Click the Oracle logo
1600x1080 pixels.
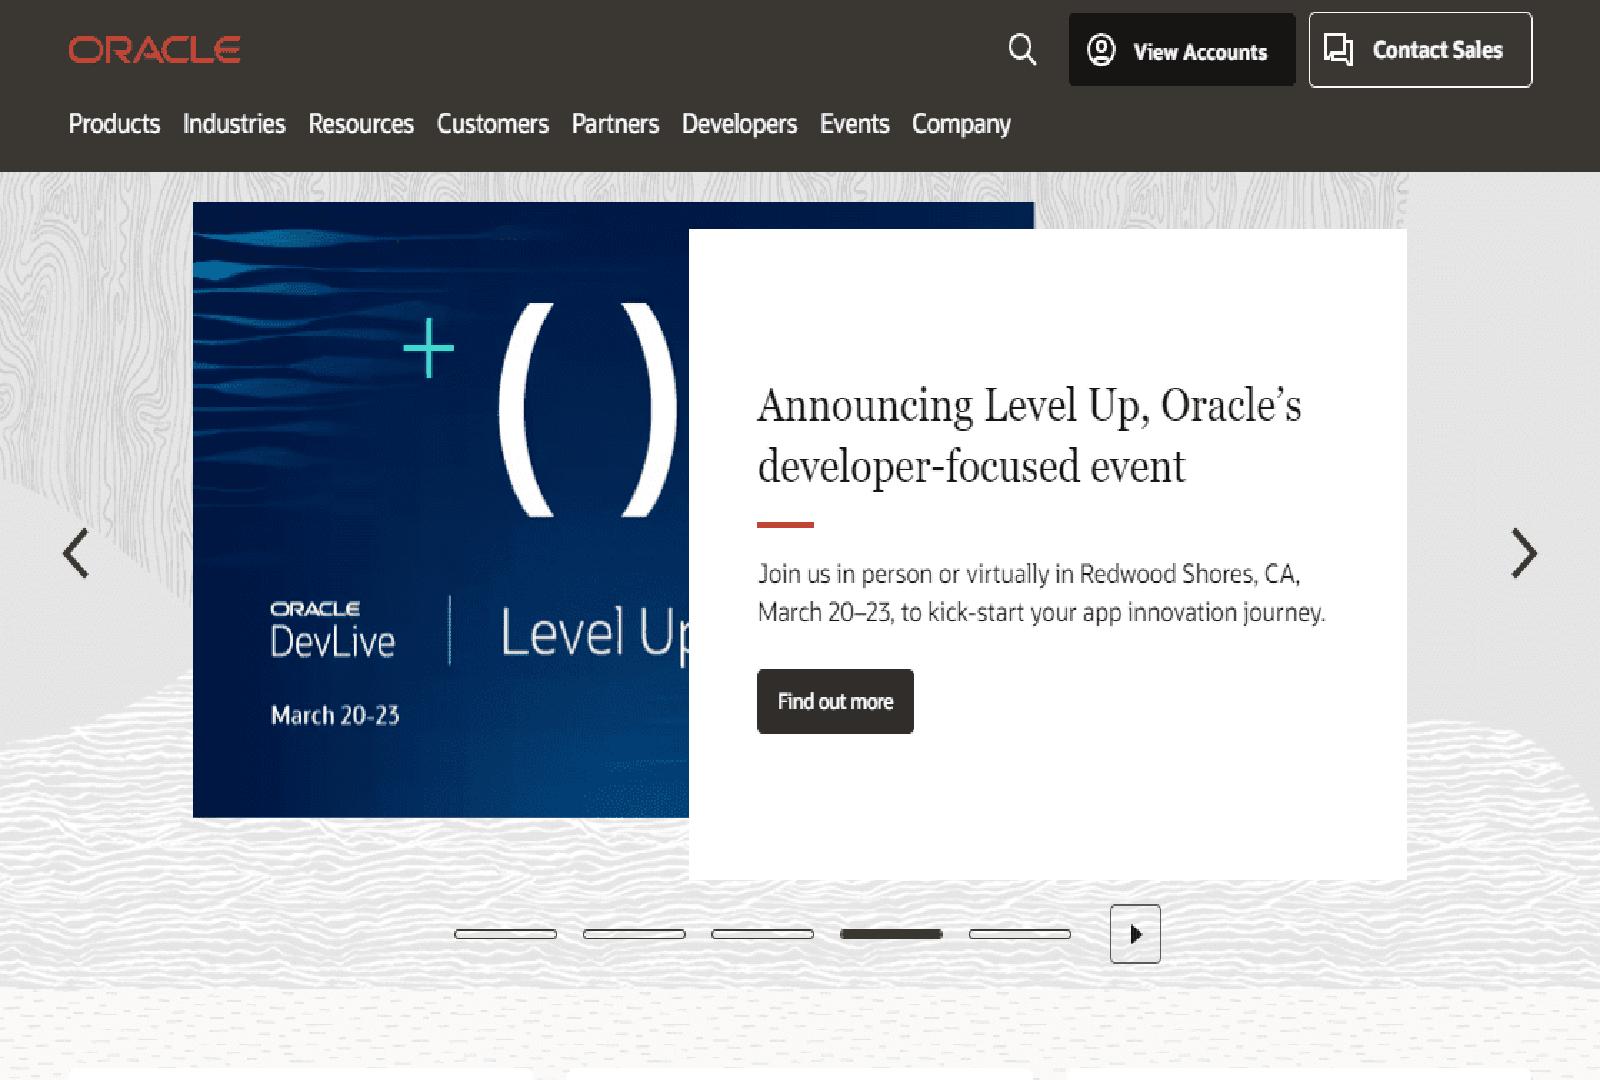[x=153, y=50]
